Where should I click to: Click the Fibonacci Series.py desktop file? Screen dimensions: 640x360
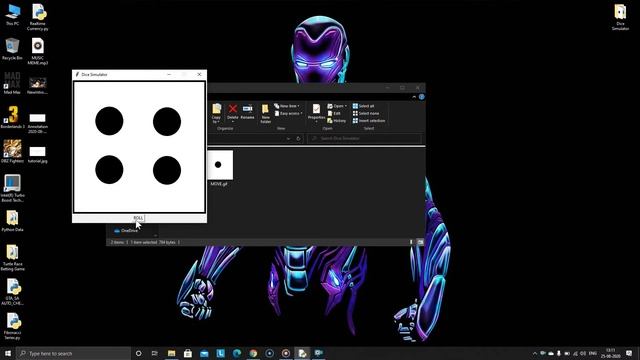click(12, 327)
